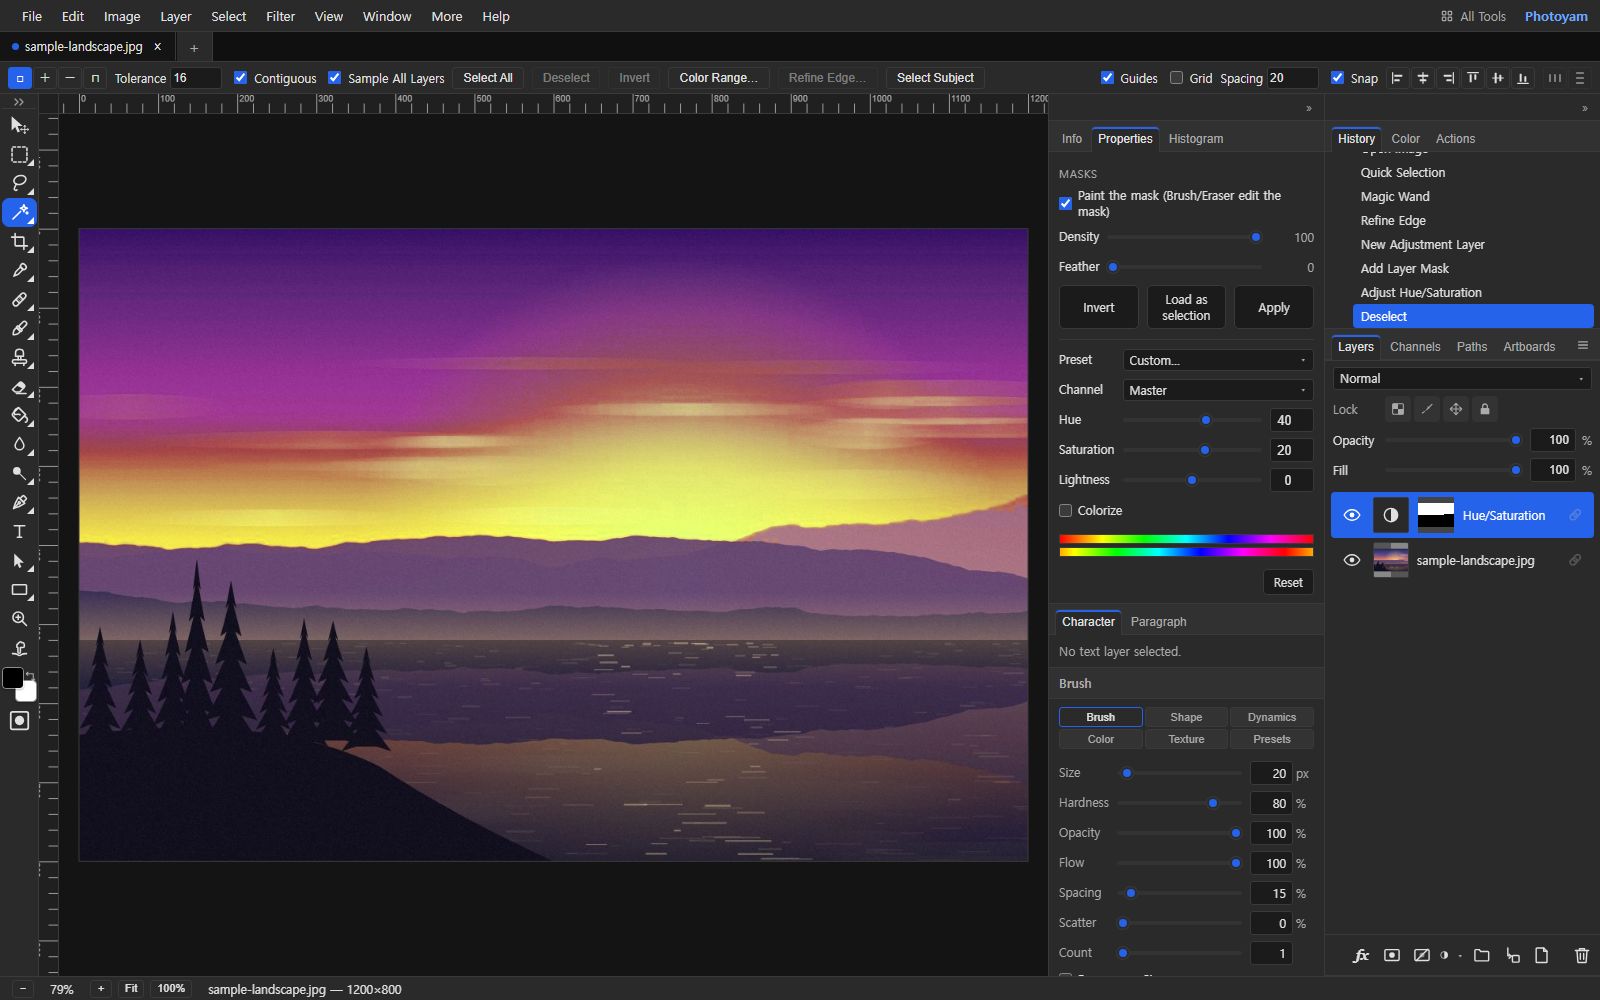Select the Pen tool

coord(19,502)
